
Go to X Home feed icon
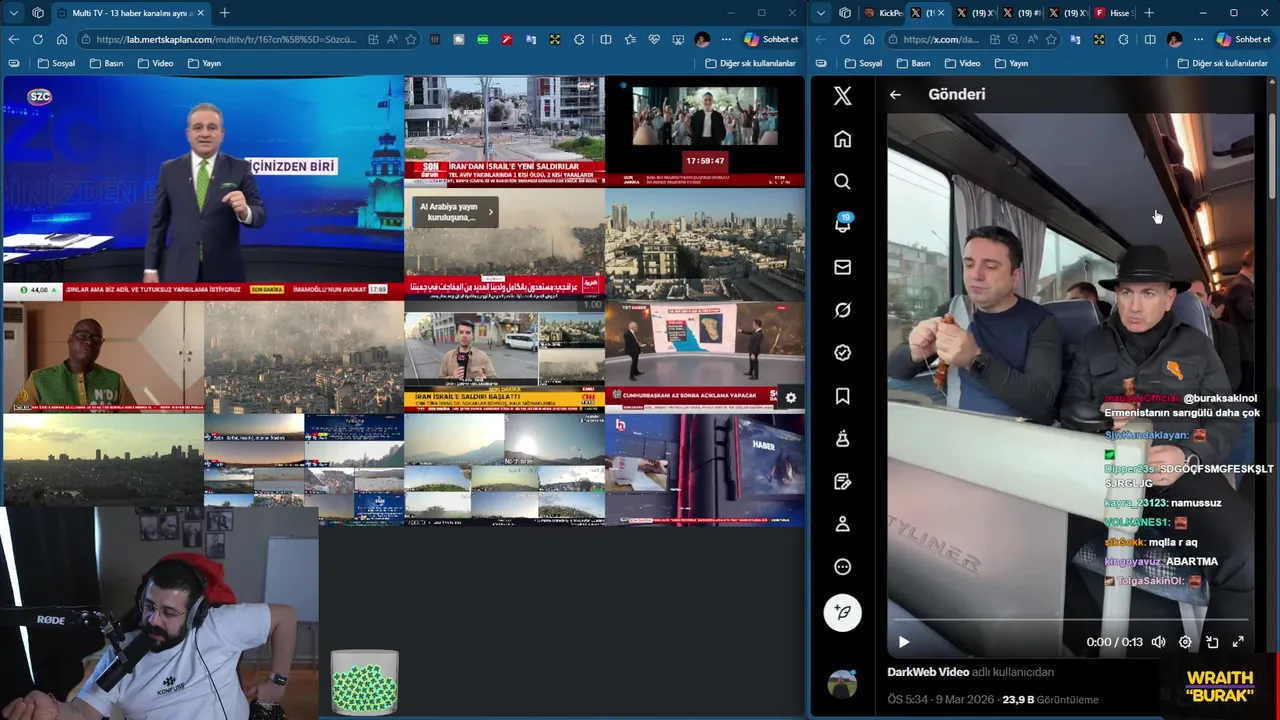coord(842,139)
